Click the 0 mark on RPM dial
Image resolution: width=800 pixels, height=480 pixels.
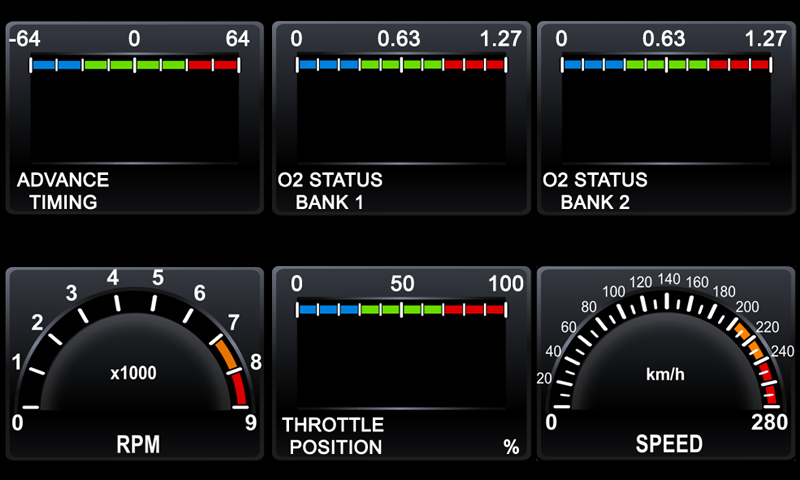17,423
